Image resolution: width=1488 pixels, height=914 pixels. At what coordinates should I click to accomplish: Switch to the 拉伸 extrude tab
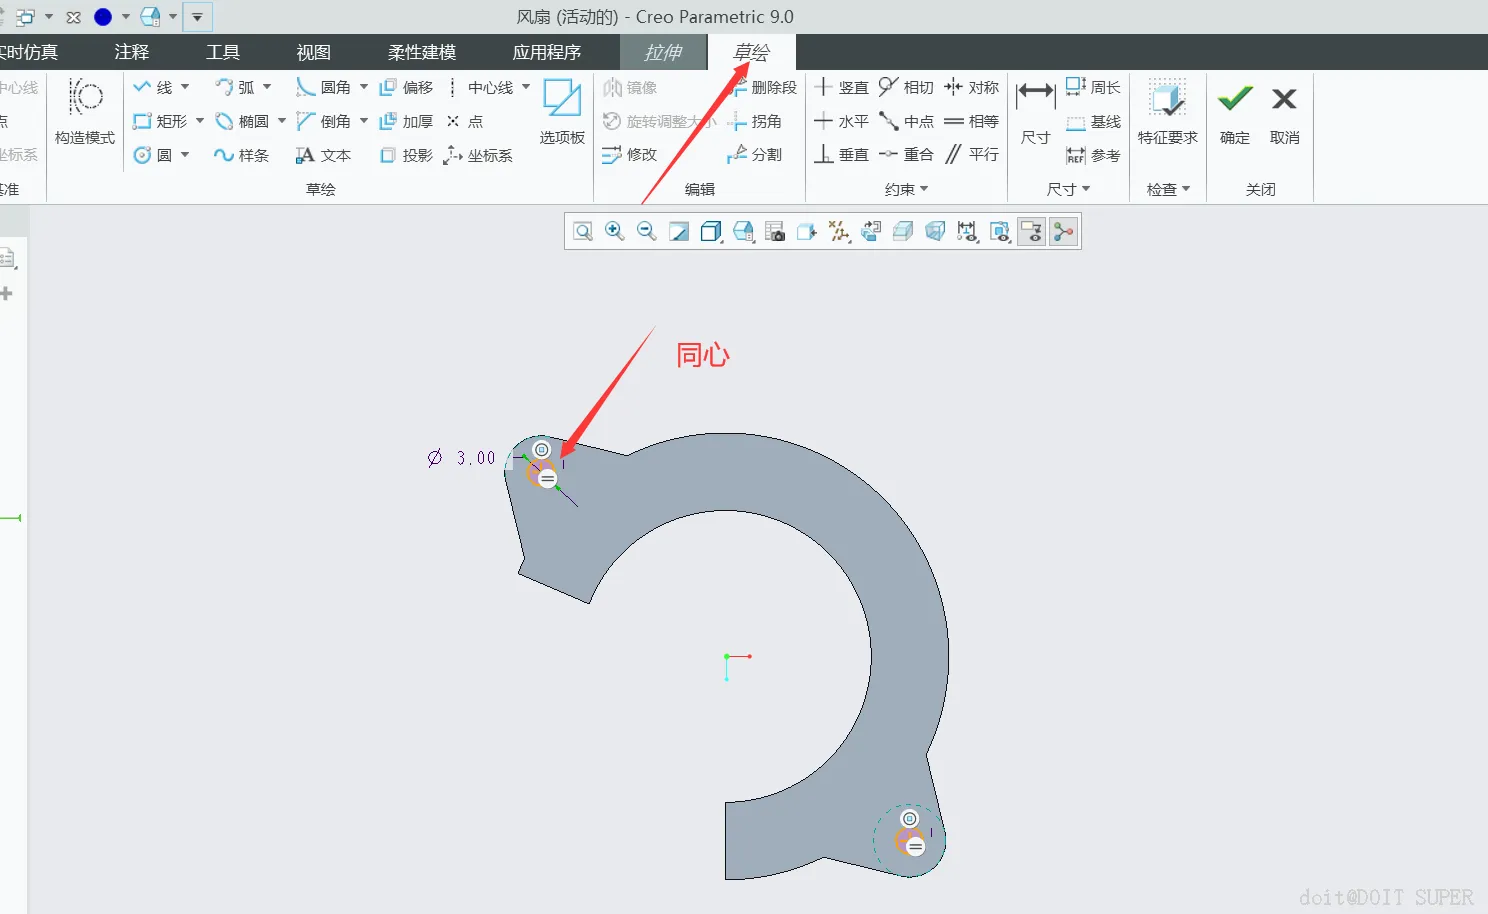[x=663, y=52]
